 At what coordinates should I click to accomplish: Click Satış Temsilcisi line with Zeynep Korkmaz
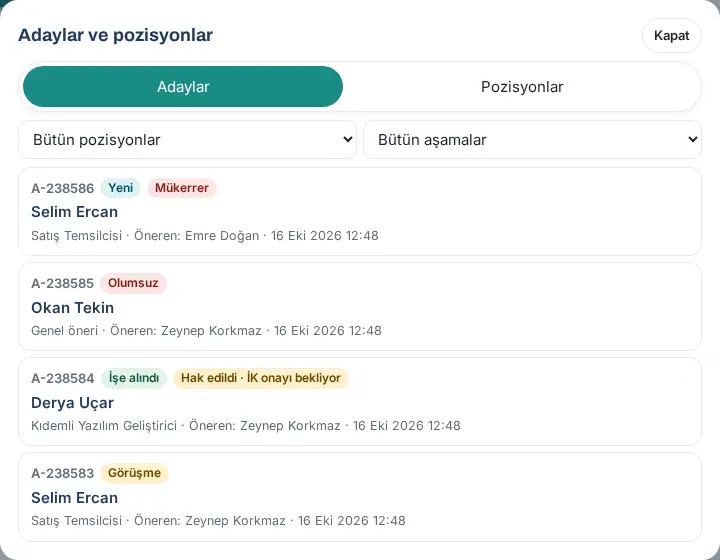[218, 521]
